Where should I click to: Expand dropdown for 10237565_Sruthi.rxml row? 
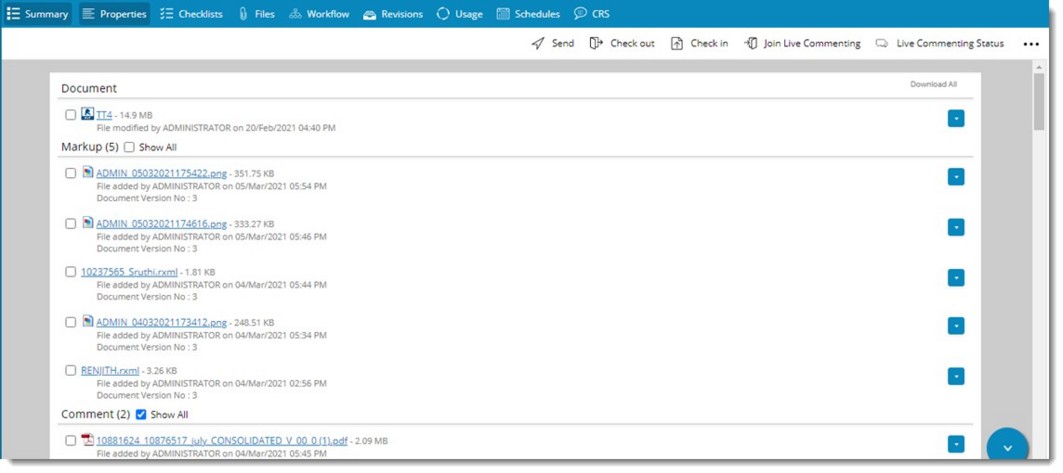click(x=956, y=277)
